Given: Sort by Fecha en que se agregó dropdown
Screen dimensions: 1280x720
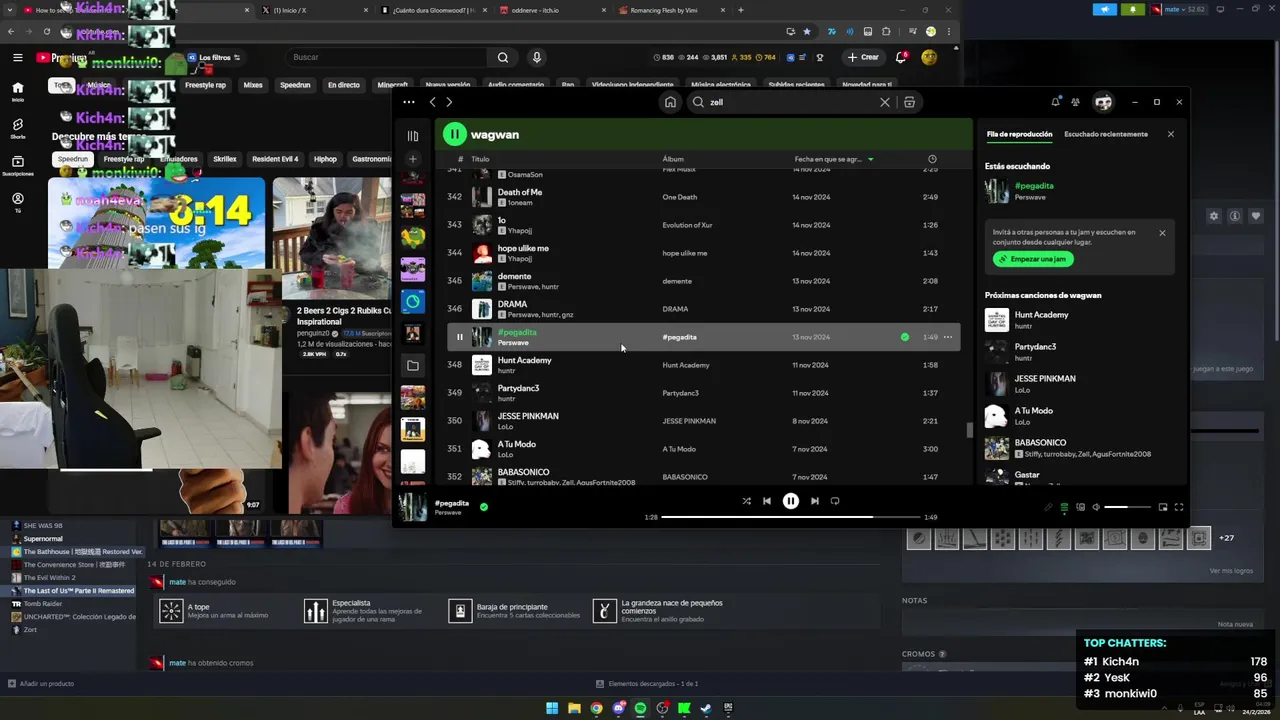Looking at the screenshot, I should coord(834,159).
